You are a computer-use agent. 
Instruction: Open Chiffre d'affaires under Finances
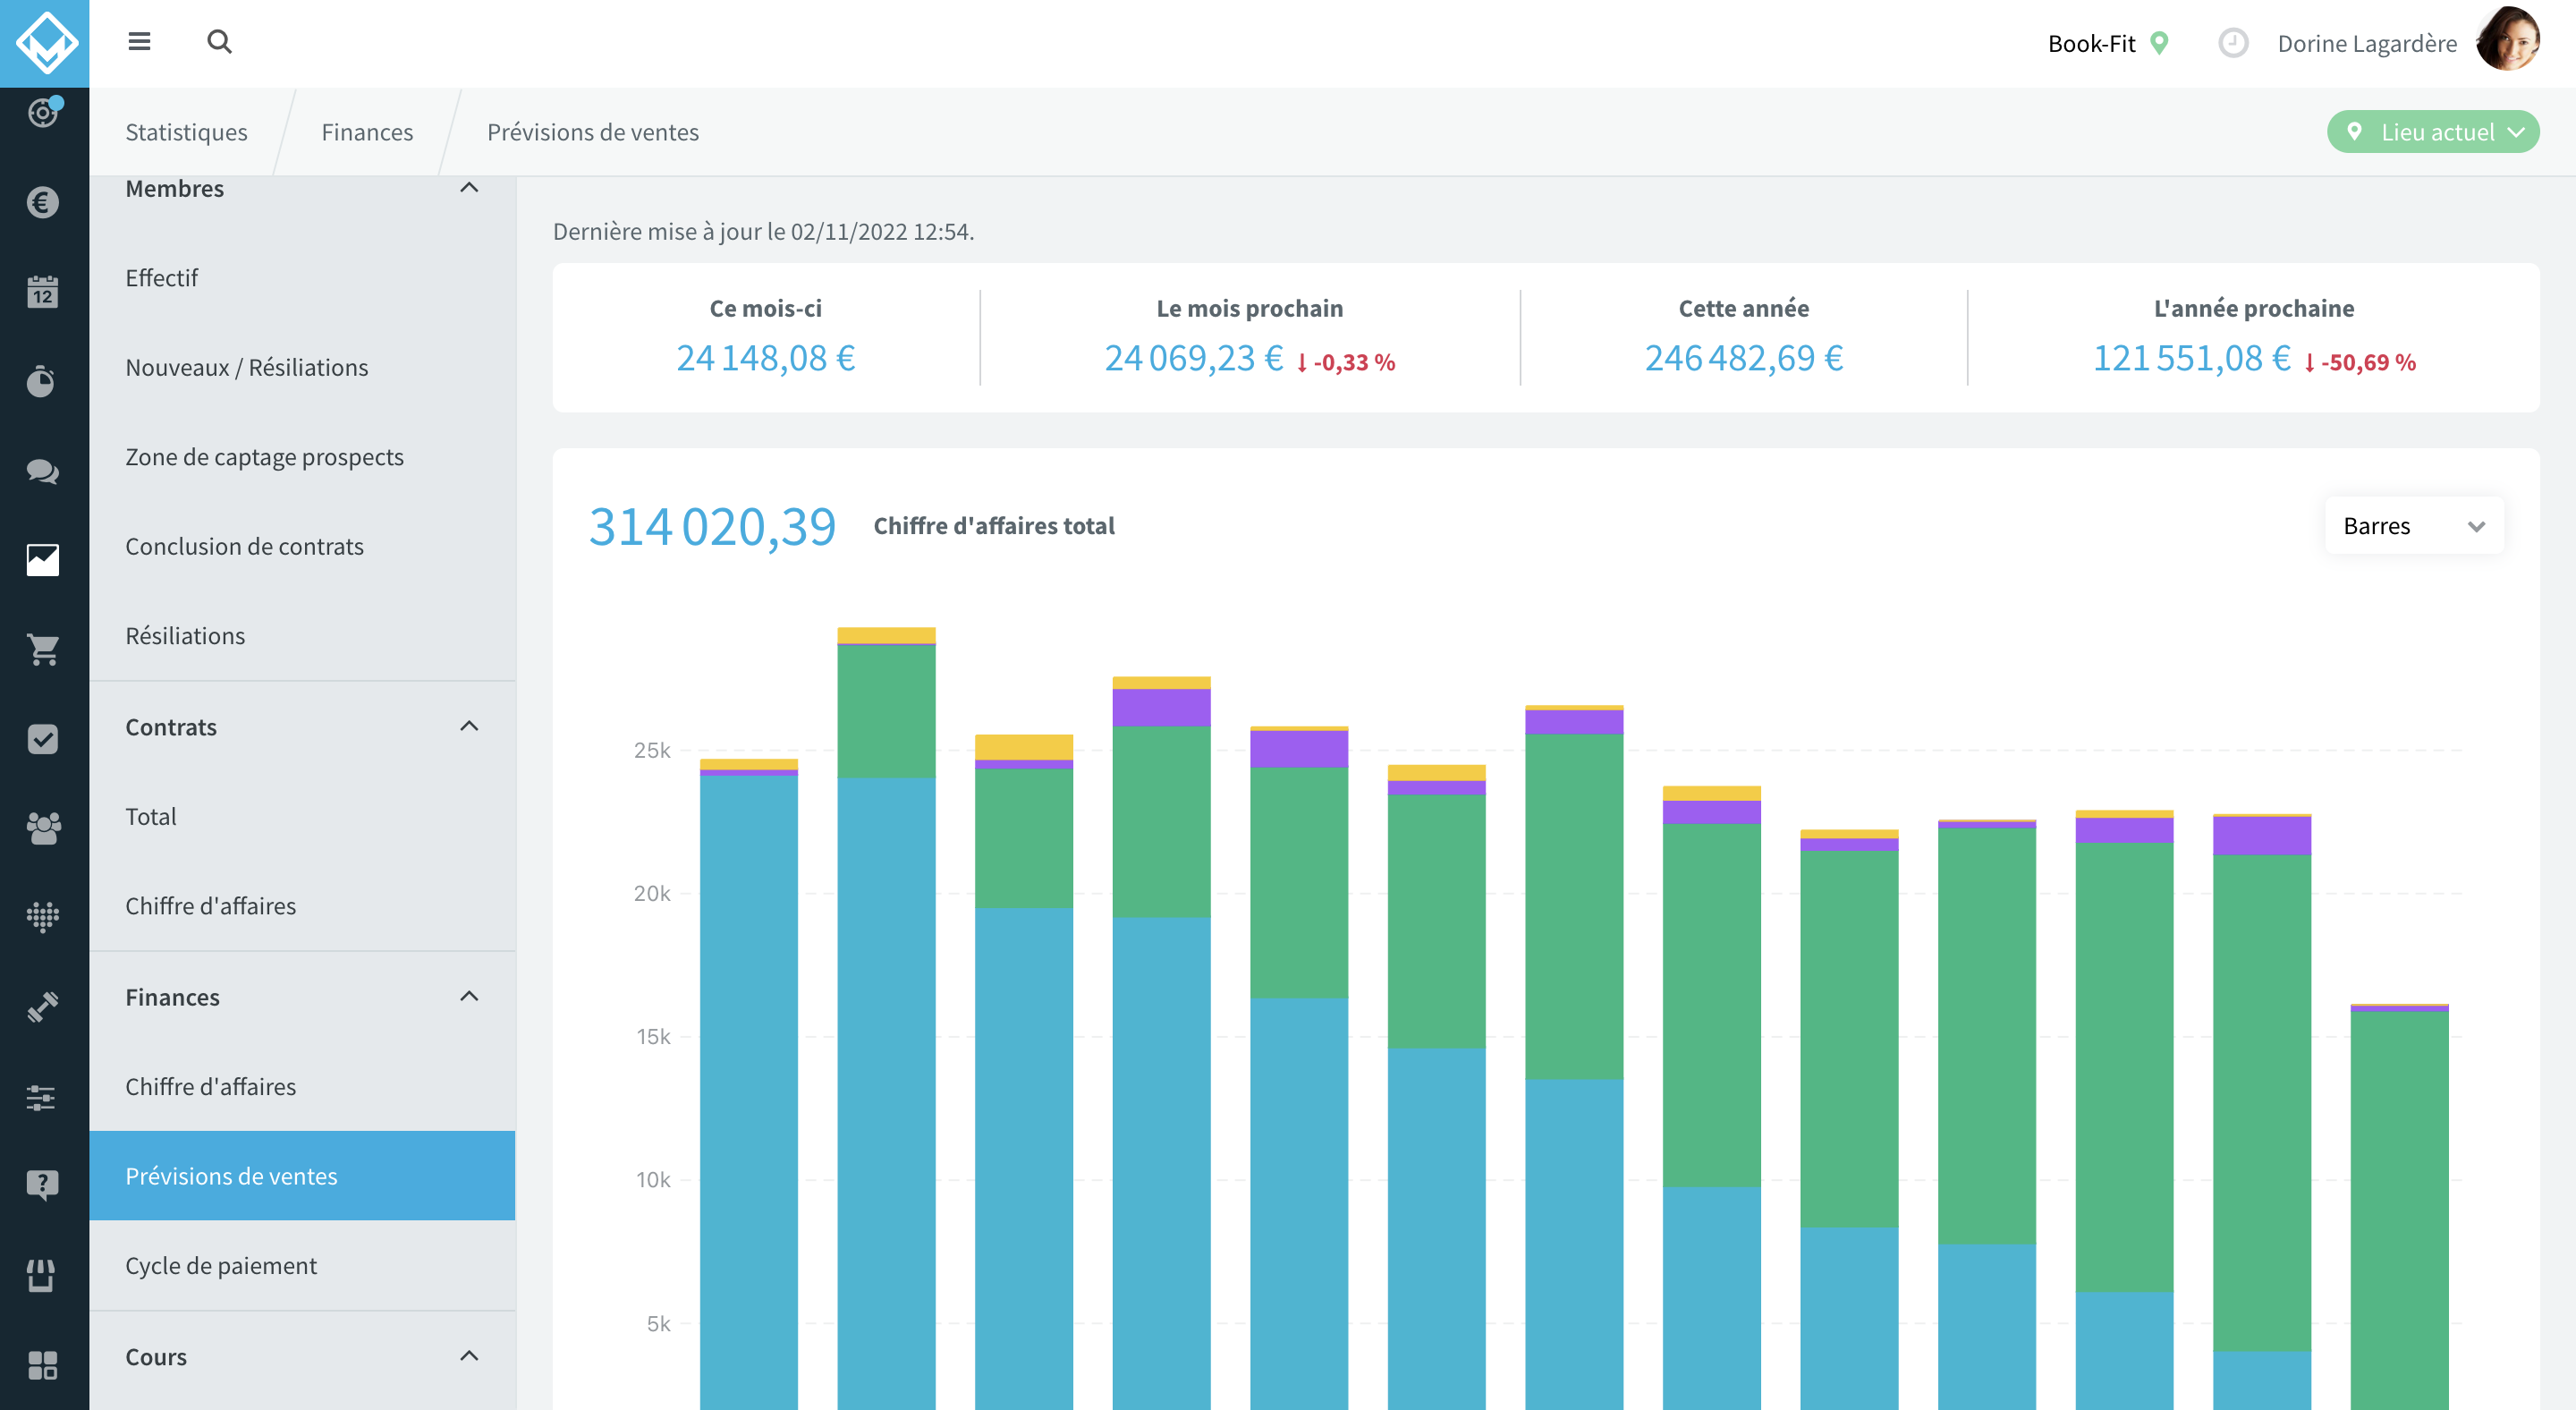302,1086
